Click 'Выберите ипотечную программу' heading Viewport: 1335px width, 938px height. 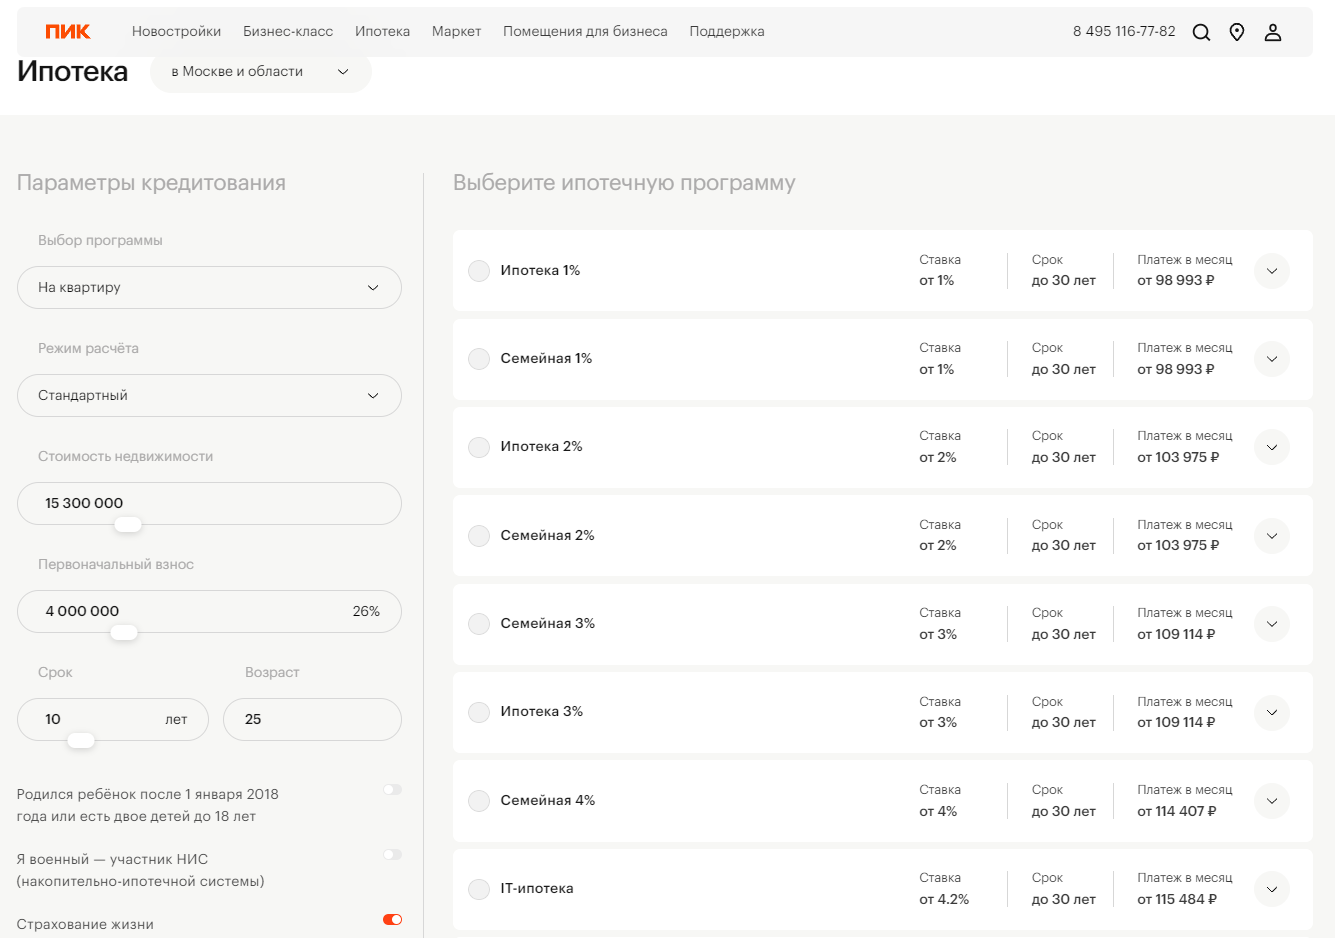click(624, 183)
